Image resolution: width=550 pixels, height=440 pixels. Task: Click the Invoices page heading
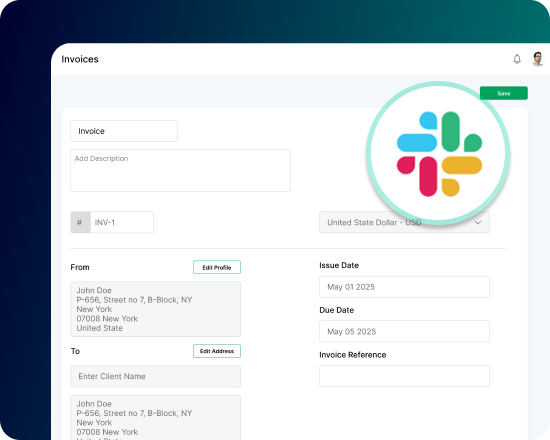point(80,59)
